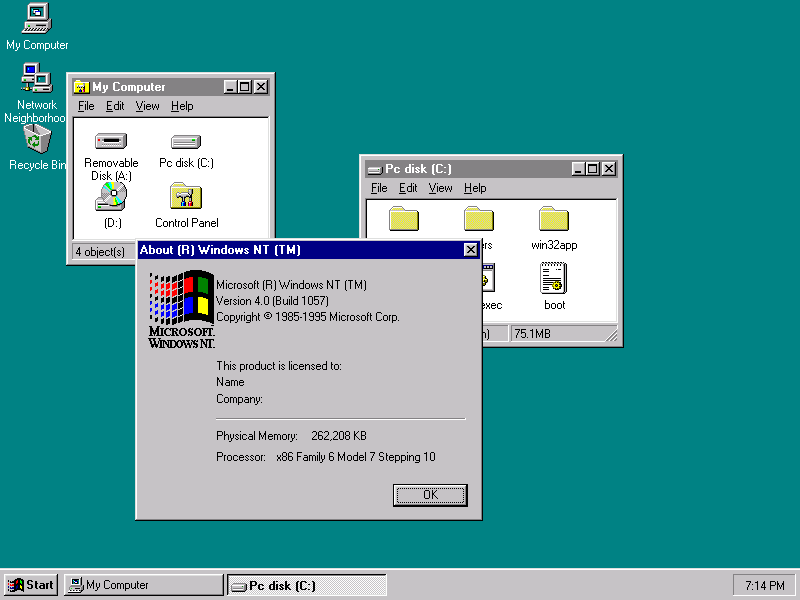
Task: Select the boot file icon
Action: pyautogui.click(x=554, y=286)
